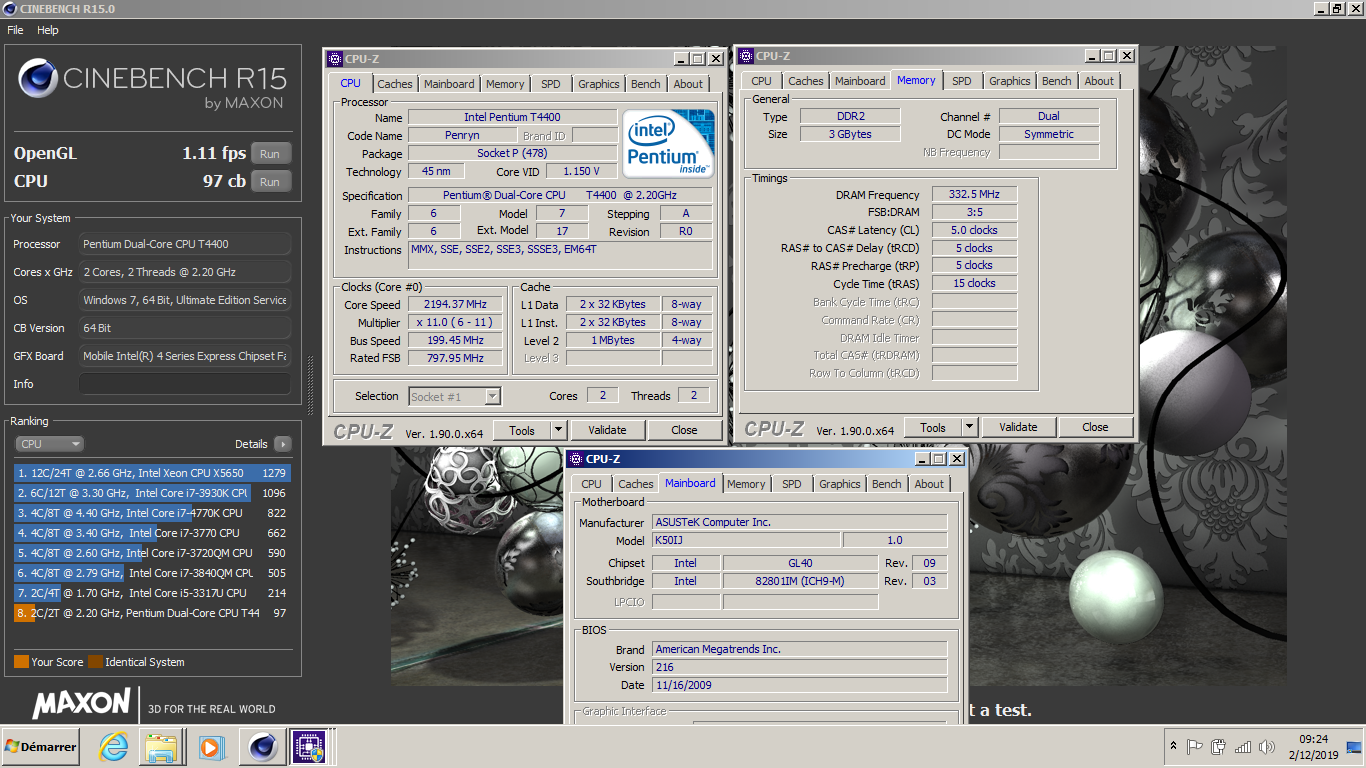Image resolution: width=1366 pixels, height=768 pixels.
Task: Switch to Graphics tab in CPU window
Action: click(599, 84)
